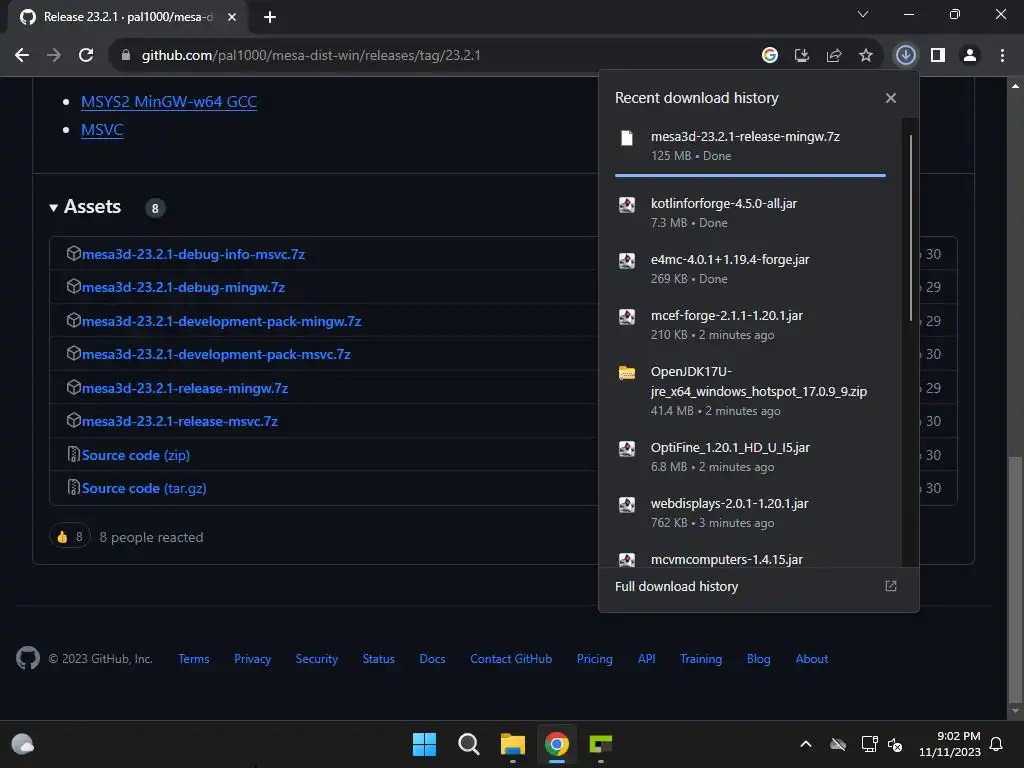This screenshot has height=768, width=1024.
Task: Close the Release 23.2.1 tab
Action: pos(232,17)
